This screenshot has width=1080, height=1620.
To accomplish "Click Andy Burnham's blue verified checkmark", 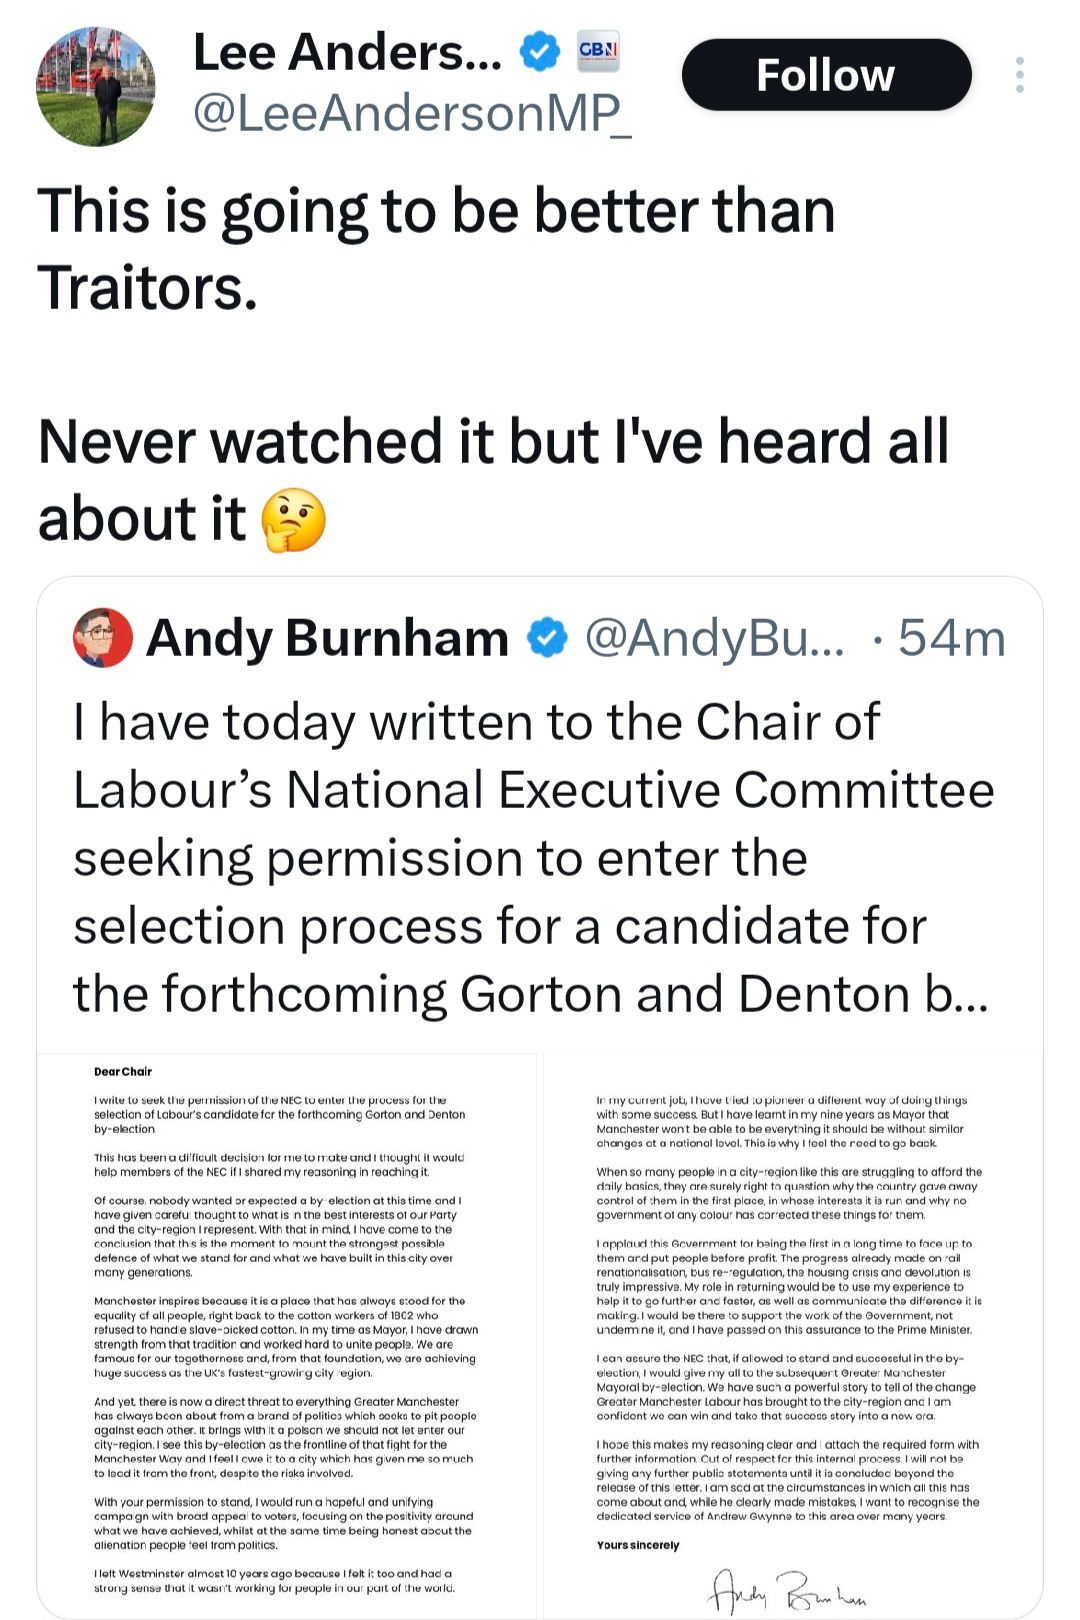I will click(x=547, y=638).
